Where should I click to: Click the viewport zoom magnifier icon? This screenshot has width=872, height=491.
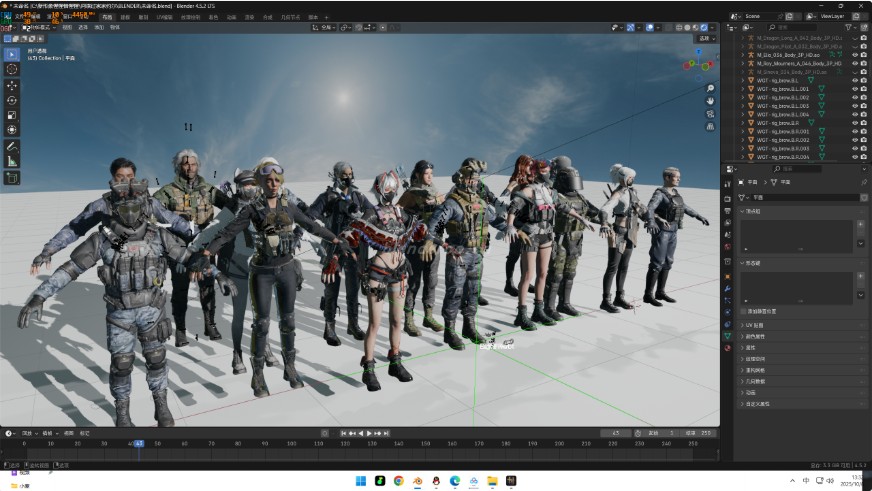pos(710,88)
